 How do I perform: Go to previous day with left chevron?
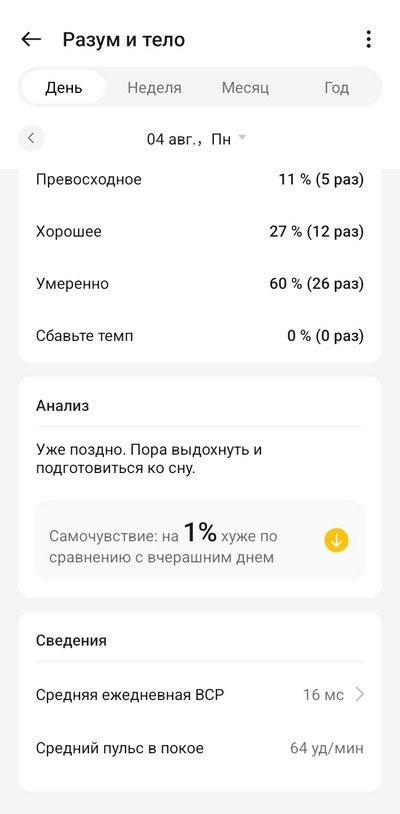(31, 138)
